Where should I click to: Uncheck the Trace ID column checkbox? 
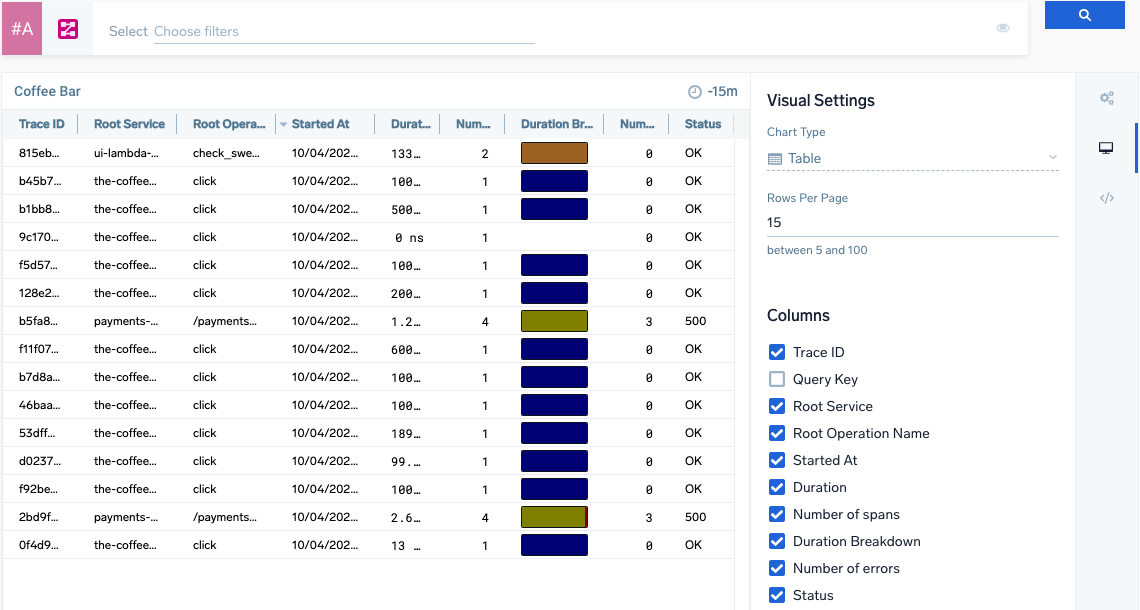[777, 352]
